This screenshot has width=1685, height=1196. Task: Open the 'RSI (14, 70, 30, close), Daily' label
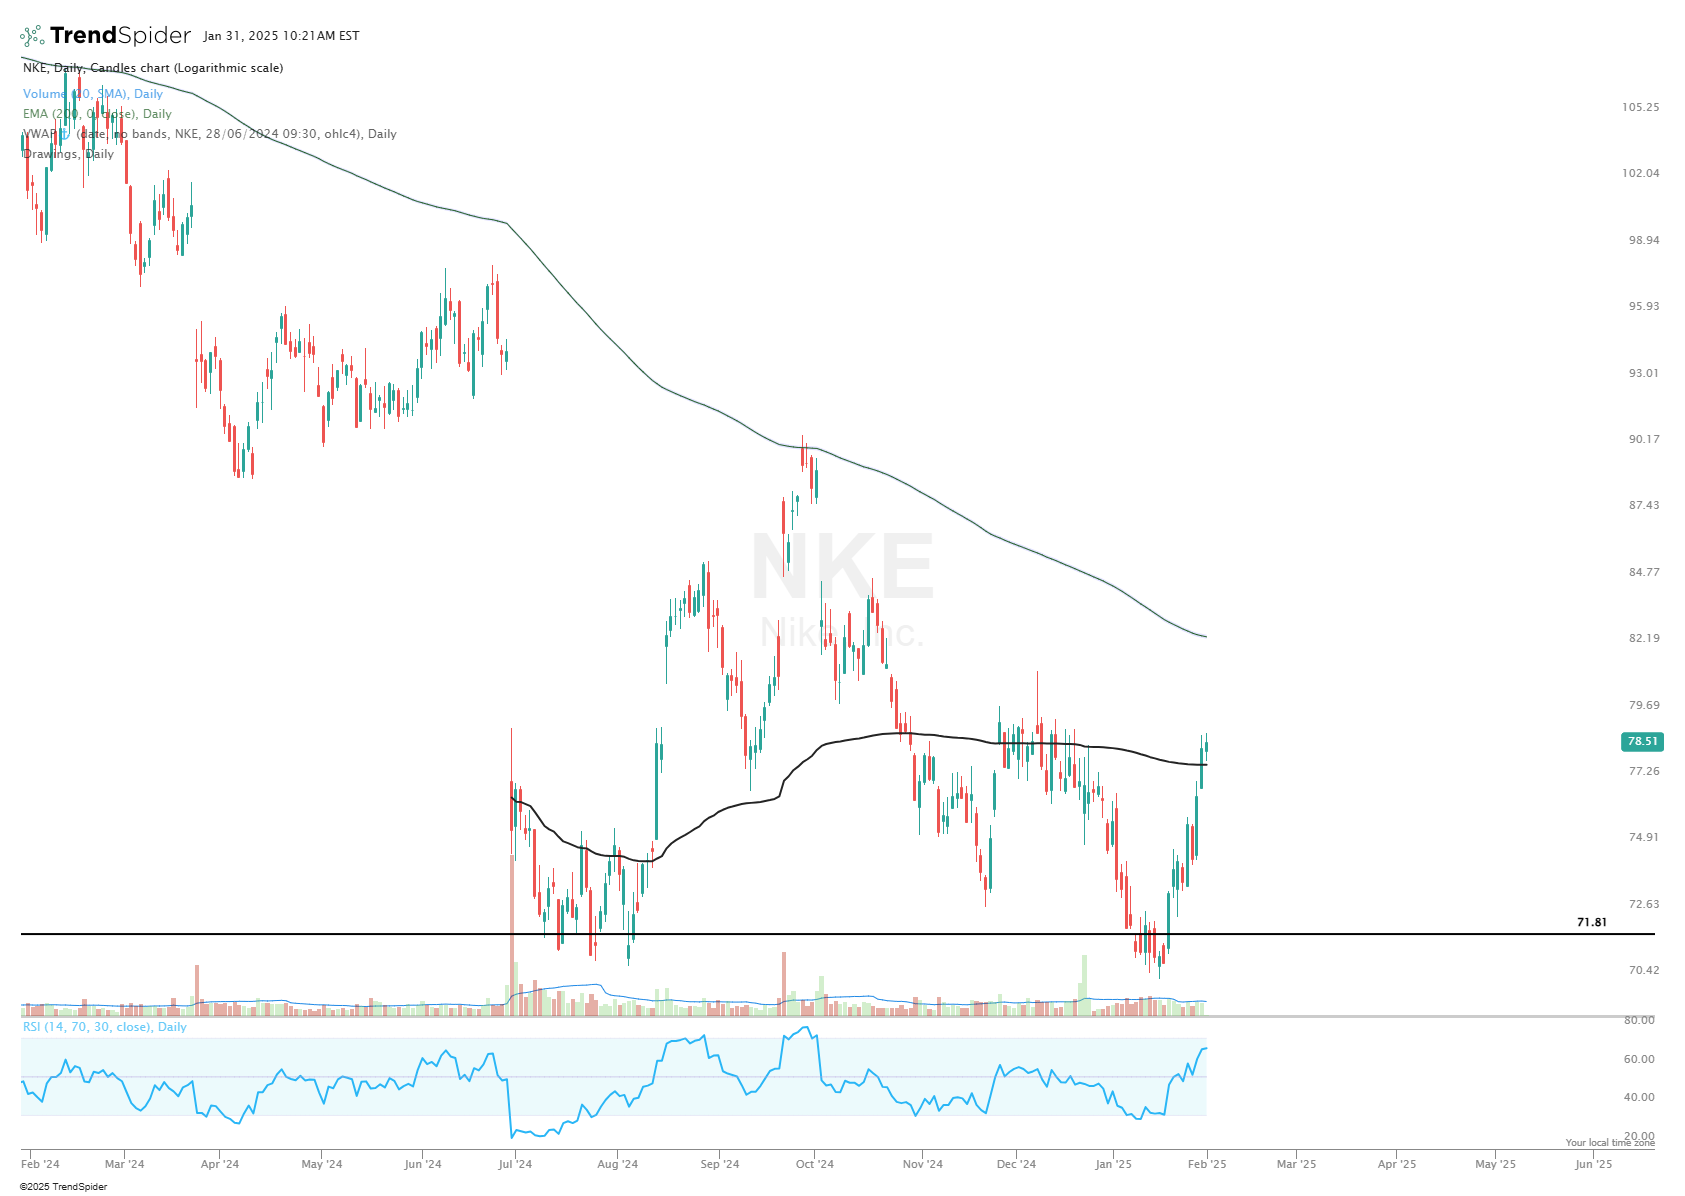coord(105,1027)
